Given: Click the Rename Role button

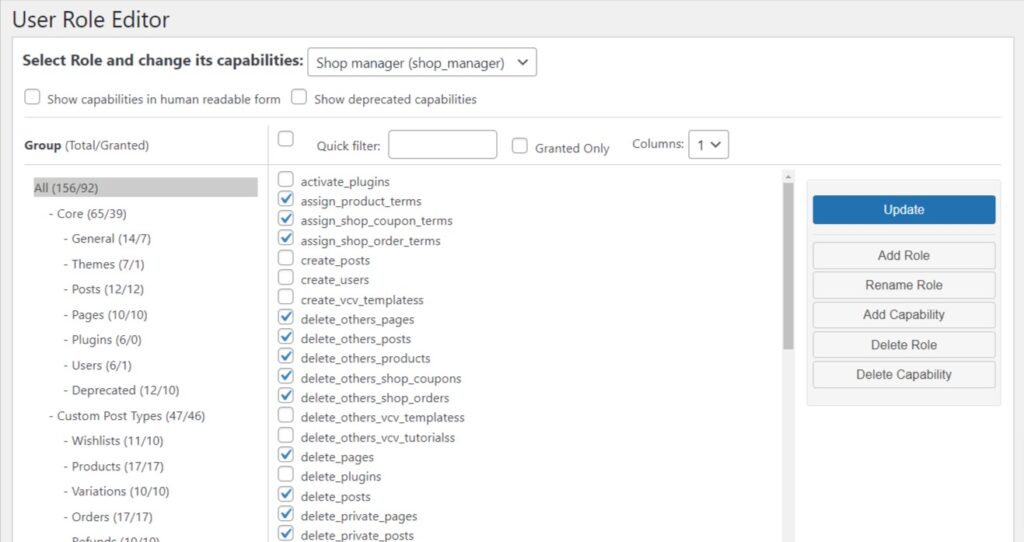Looking at the screenshot, I should click(903, 285).
